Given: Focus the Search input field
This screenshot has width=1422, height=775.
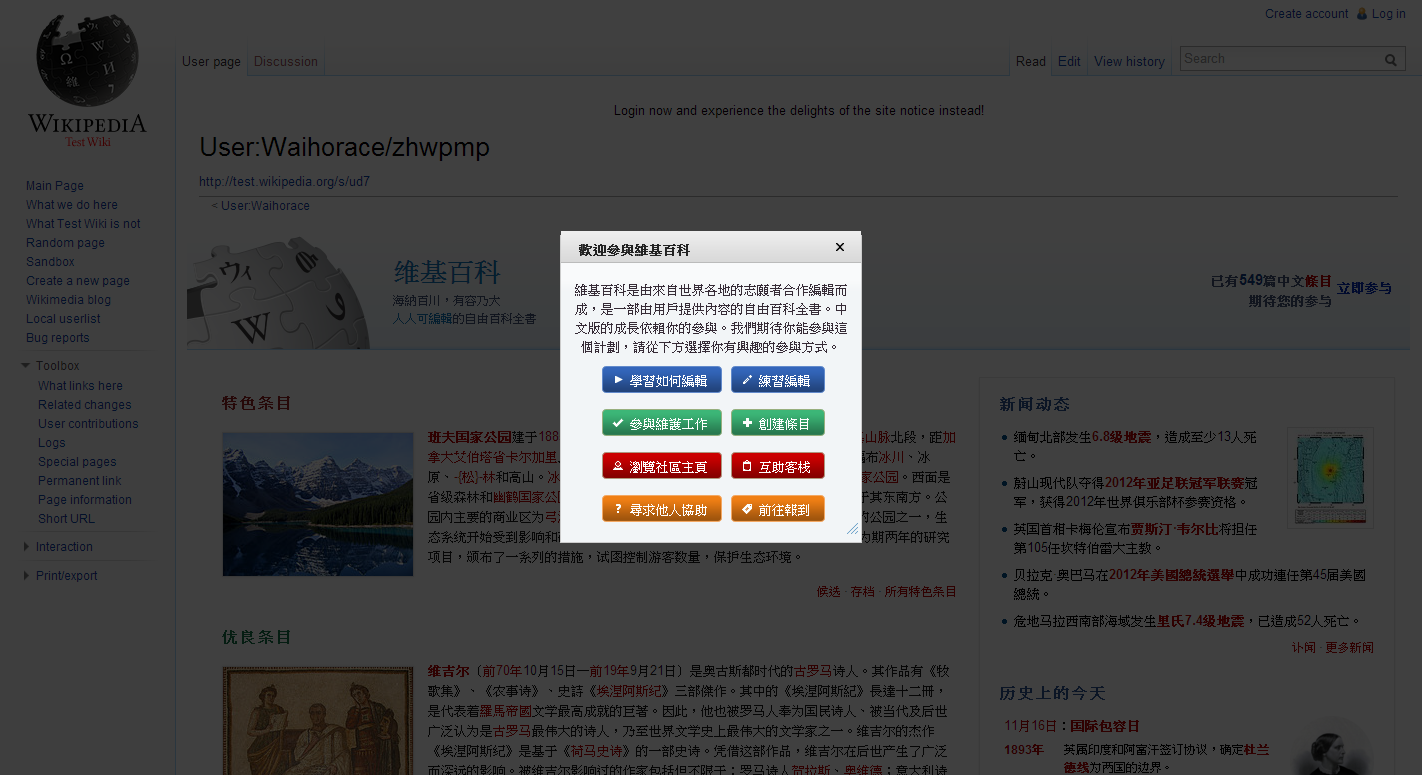Looking at the screenshot, I should pos(1280,59).
